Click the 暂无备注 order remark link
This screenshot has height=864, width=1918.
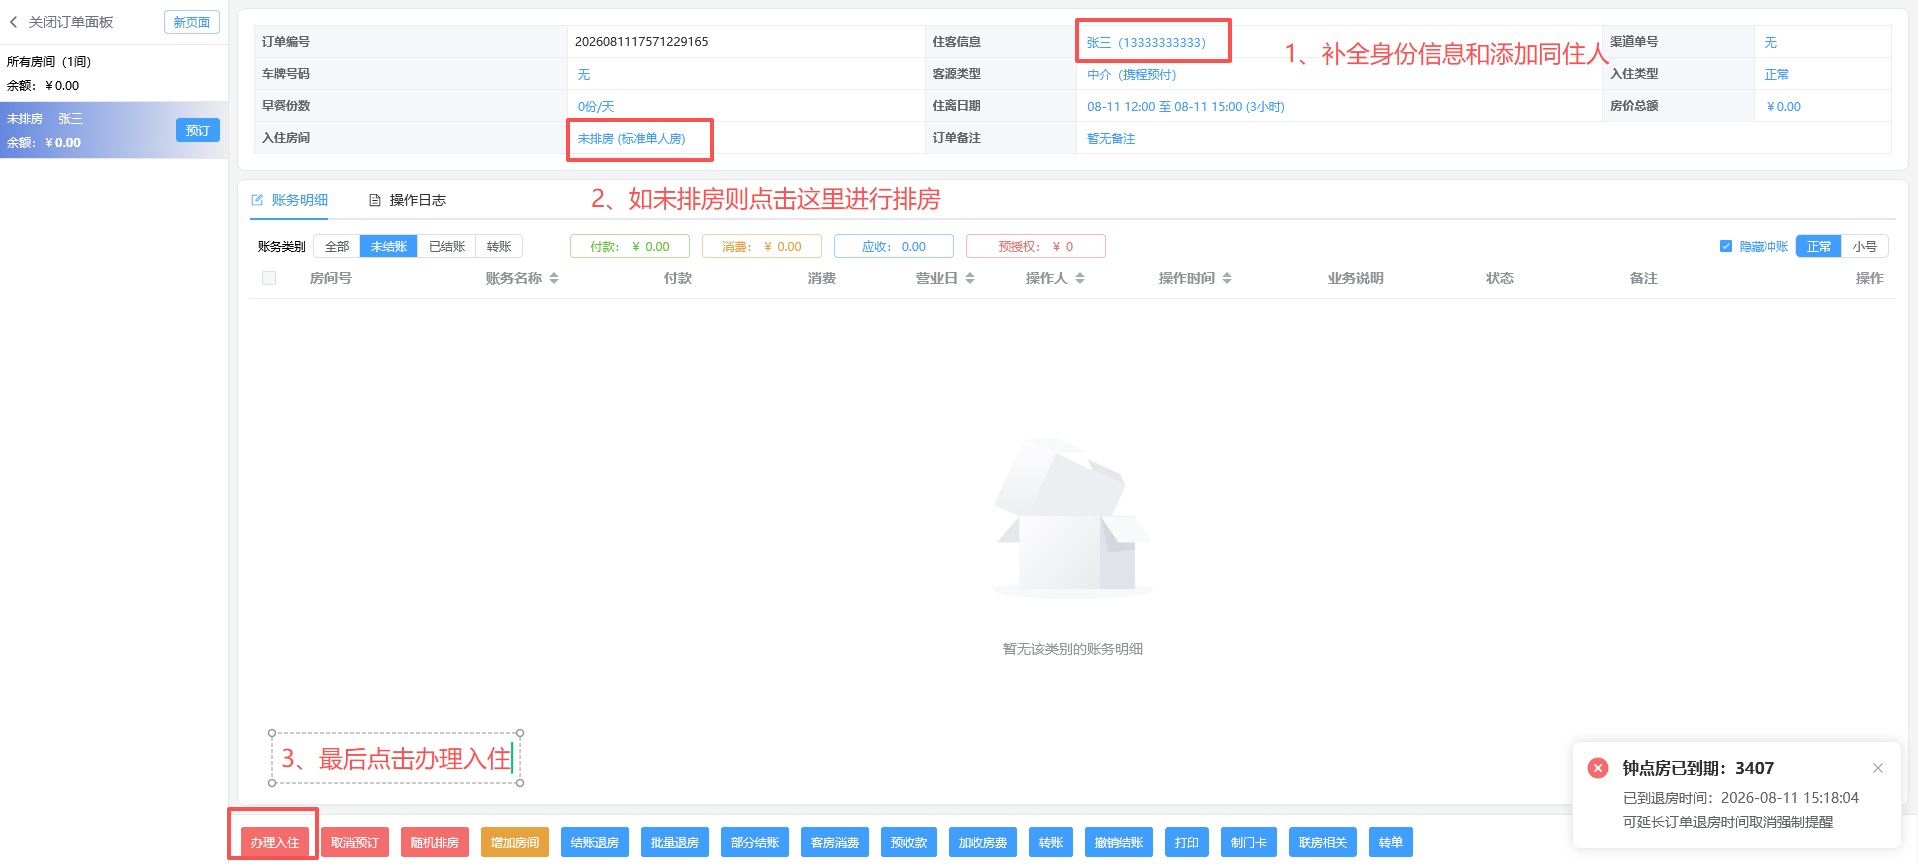click(1111, 138)
